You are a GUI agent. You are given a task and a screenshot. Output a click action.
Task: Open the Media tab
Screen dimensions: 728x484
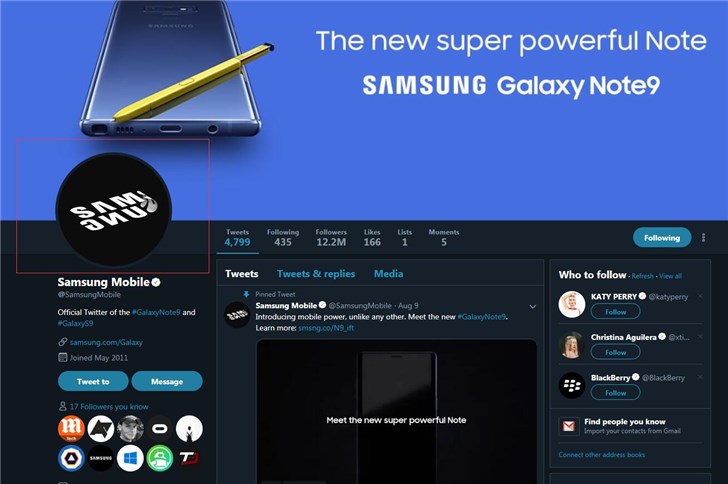point(389,274)
